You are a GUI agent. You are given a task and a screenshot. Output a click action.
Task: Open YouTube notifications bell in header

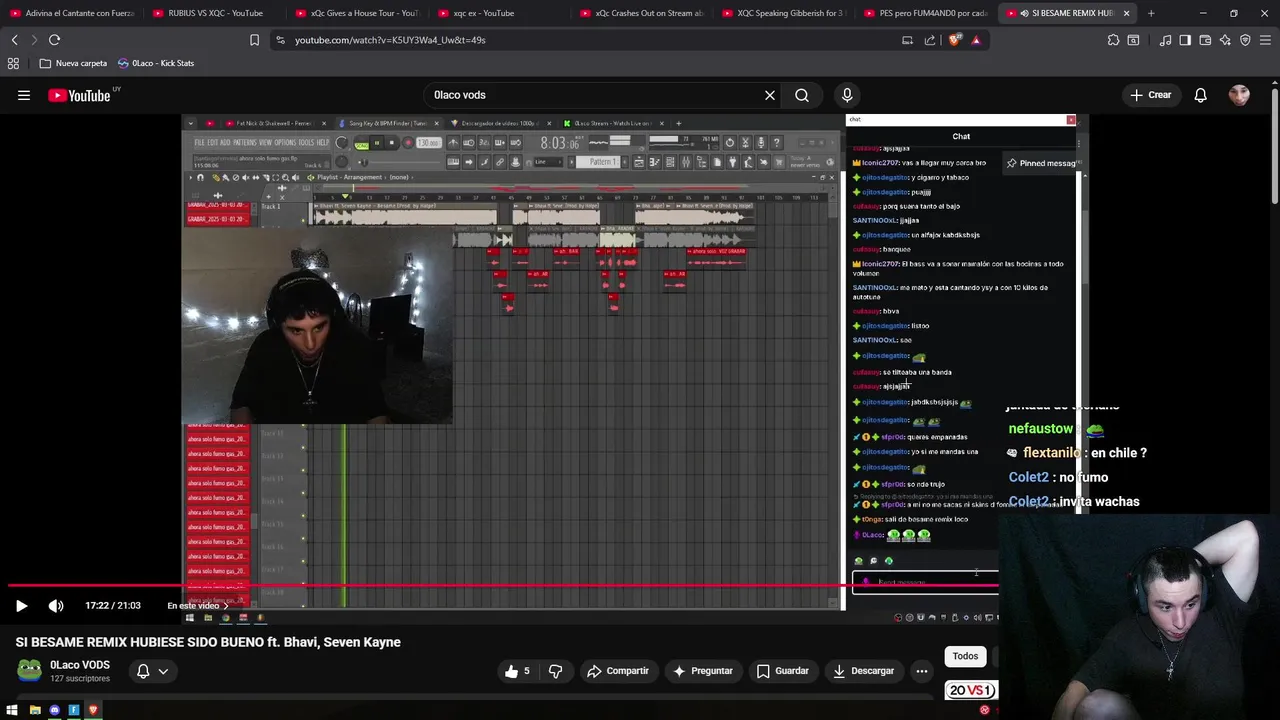1200,95
